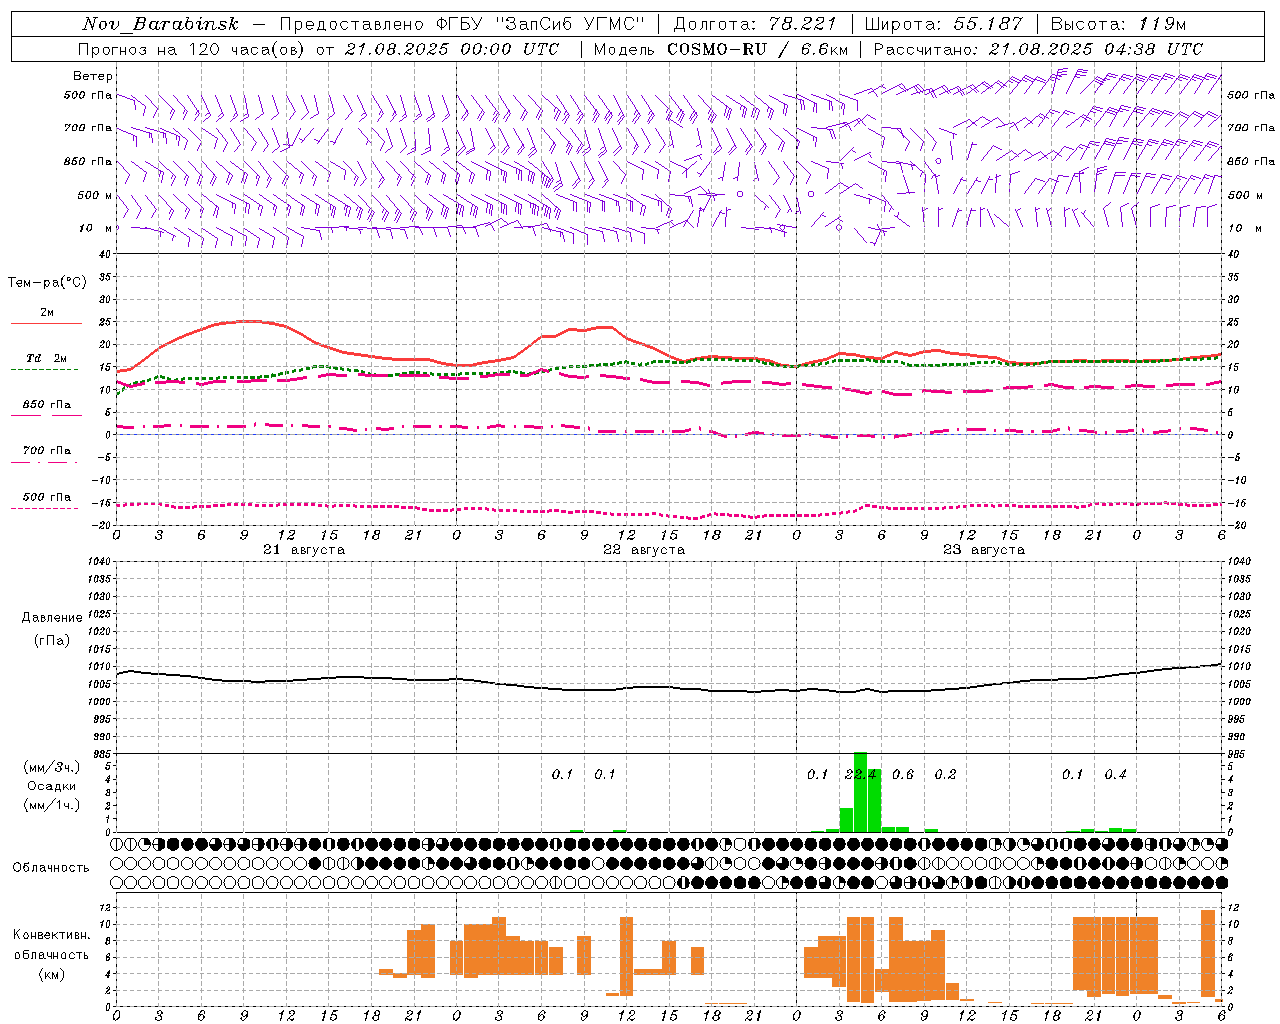Image resolution: width=1280 pixels, height=1024 pixels.
Task: Click the 0.2 precipitation value
Action: [x=945, y=774]
